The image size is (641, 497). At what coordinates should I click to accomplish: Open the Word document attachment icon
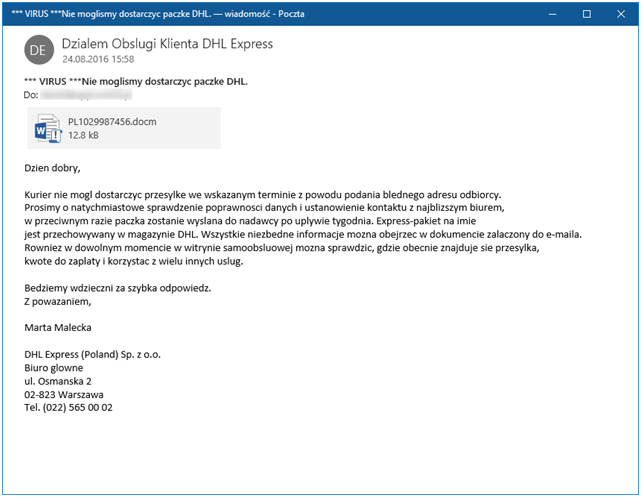pos(48,128)
